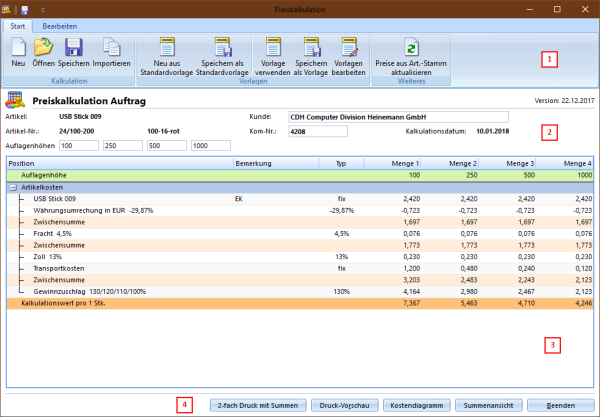Click the Beenden button

561,406
